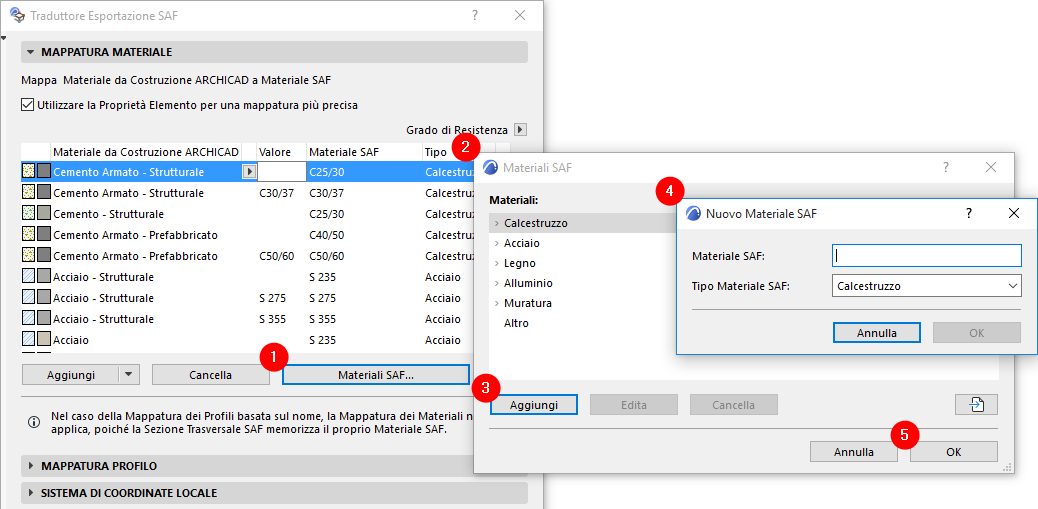The image size is (1038, 509).
Task: Click beige swatch of plain Acciaio row
Action: 44,340
